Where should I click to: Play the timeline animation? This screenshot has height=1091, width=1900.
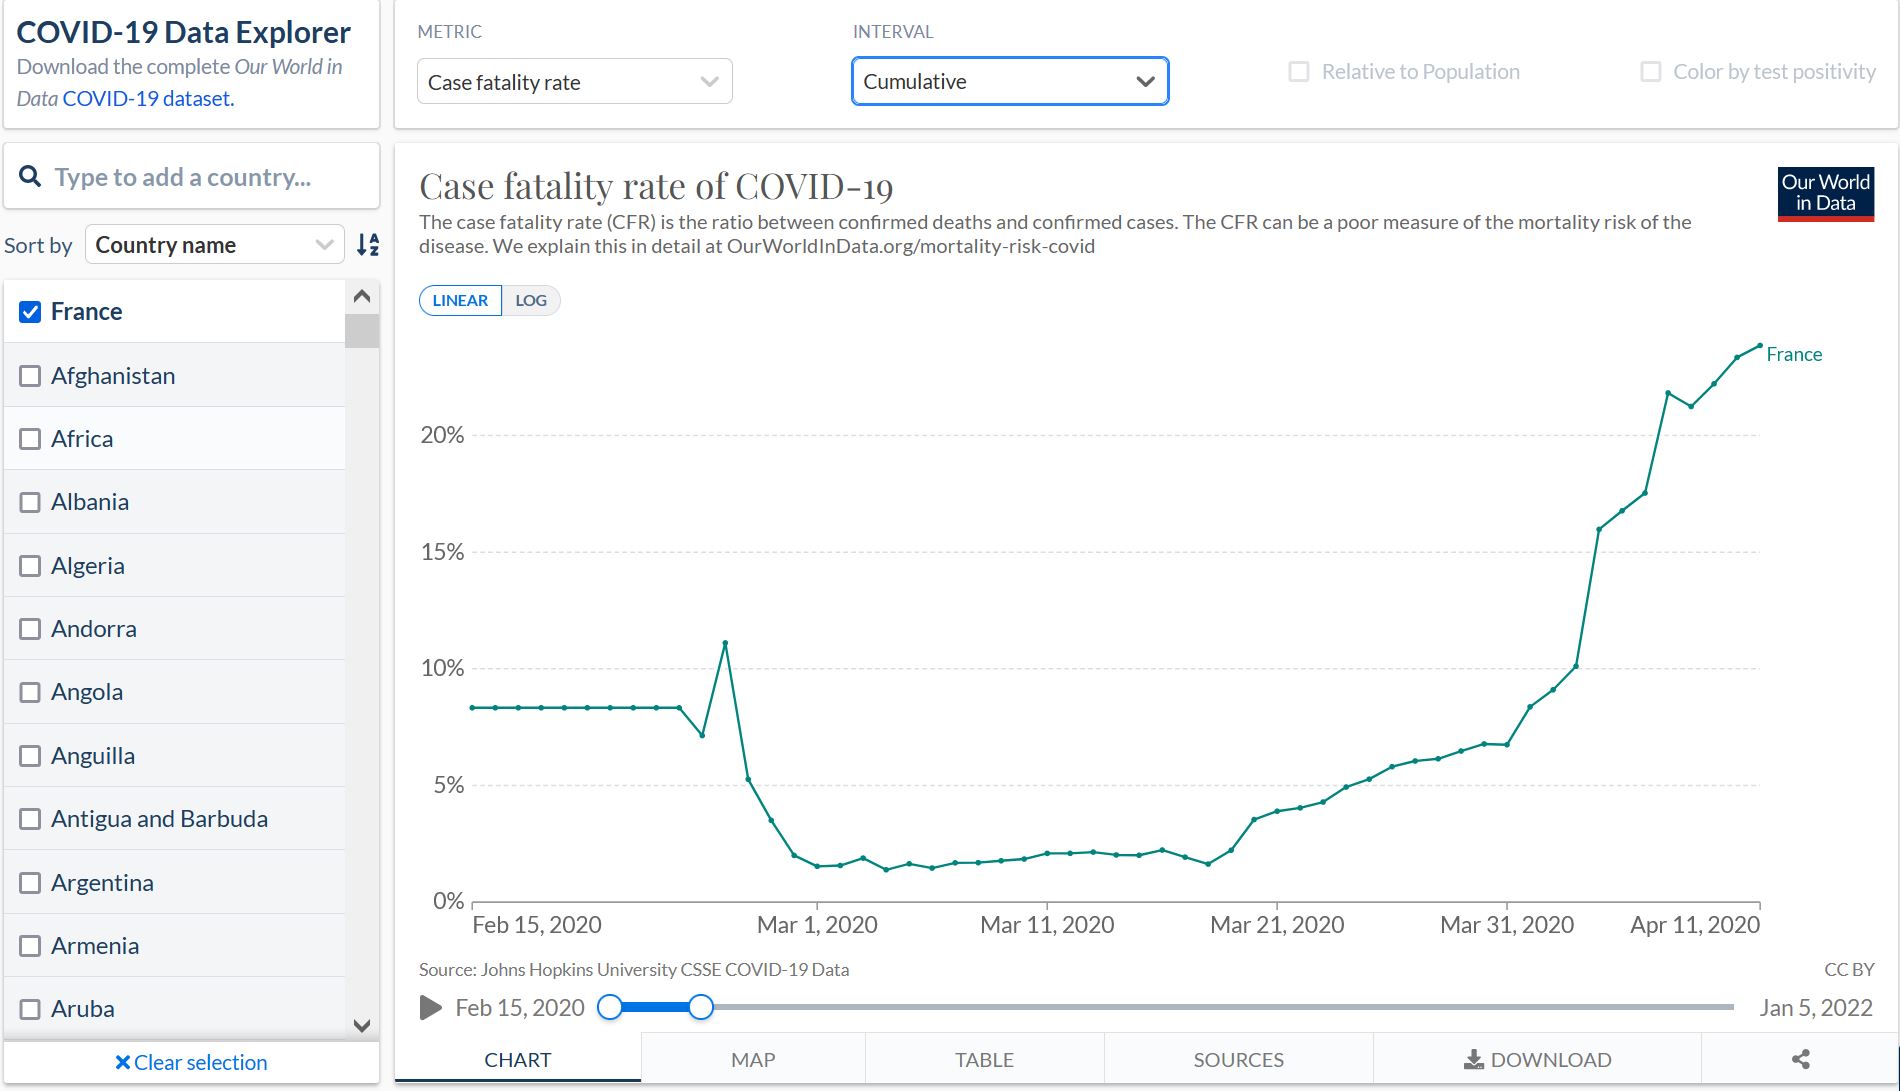431,1007
